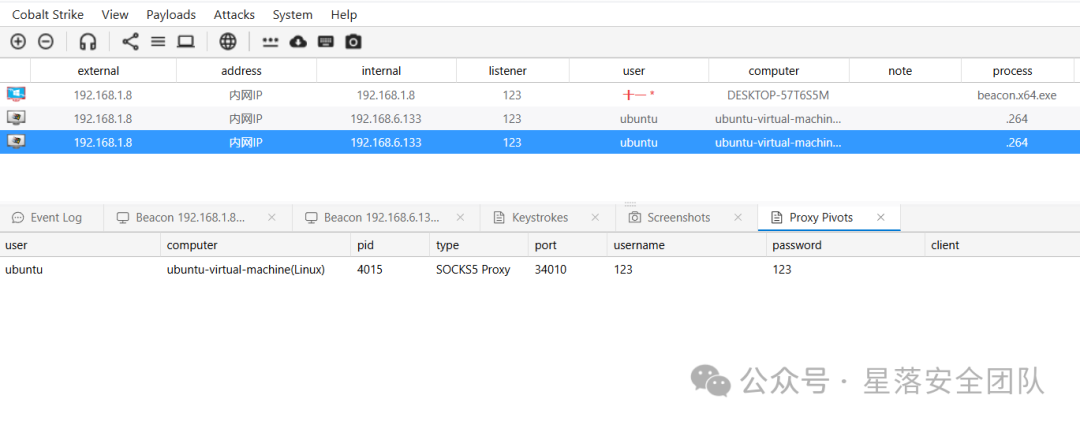The image size is (1080, 425).
Task: Click the beacon icon of the highlighted ubuntu row
Action: pyautogui.click(x=16, y=142)
